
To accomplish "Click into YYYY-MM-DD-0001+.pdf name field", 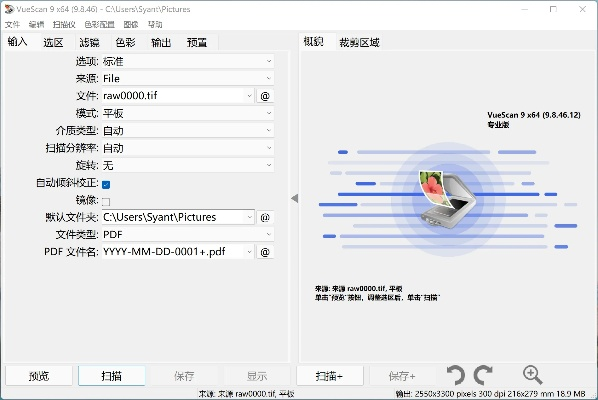I will click(173, 252).
